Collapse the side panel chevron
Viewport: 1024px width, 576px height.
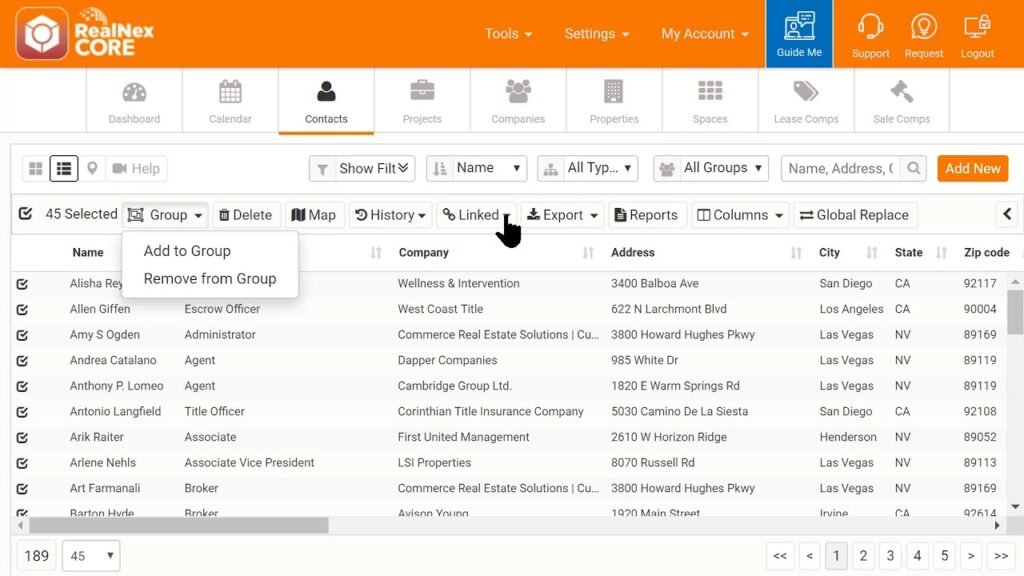1006,214
